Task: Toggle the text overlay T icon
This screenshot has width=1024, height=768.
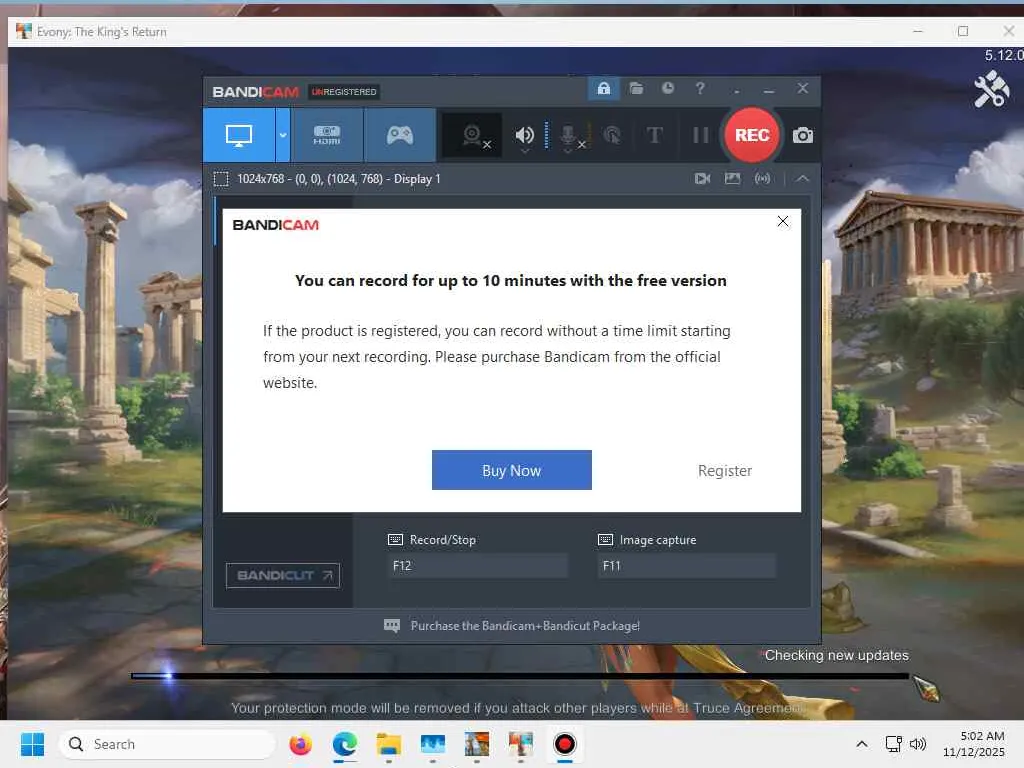Action: pyautogui.click(x=654, y=135)
